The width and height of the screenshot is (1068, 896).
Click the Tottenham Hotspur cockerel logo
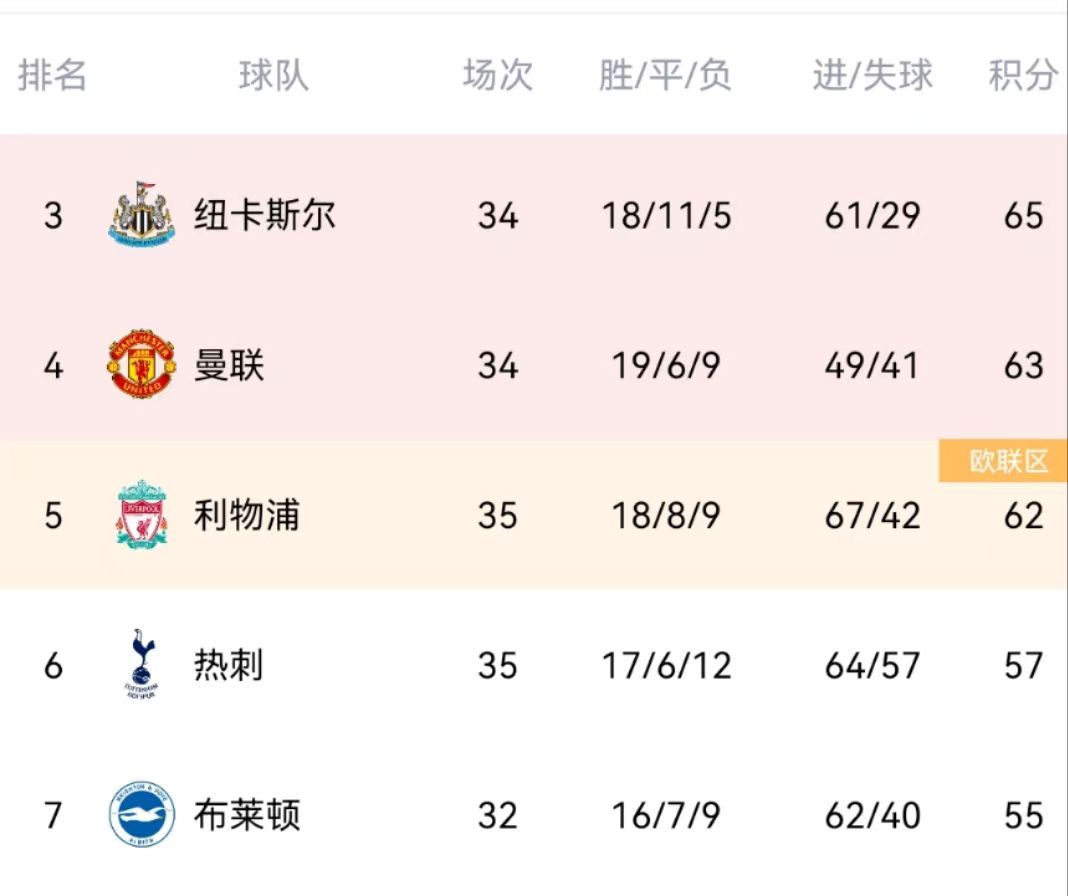142,664
